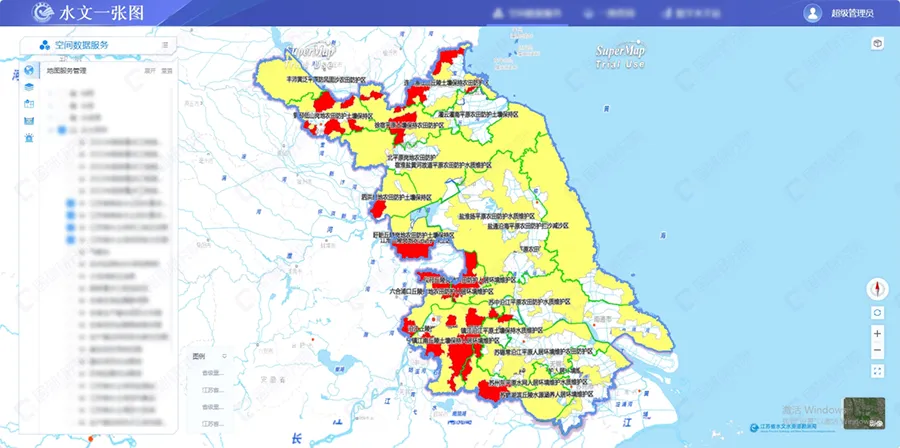Viewport: 900px width, 448px height.
Task: Select the first active top navigation tab
Action: click(527, 13)
